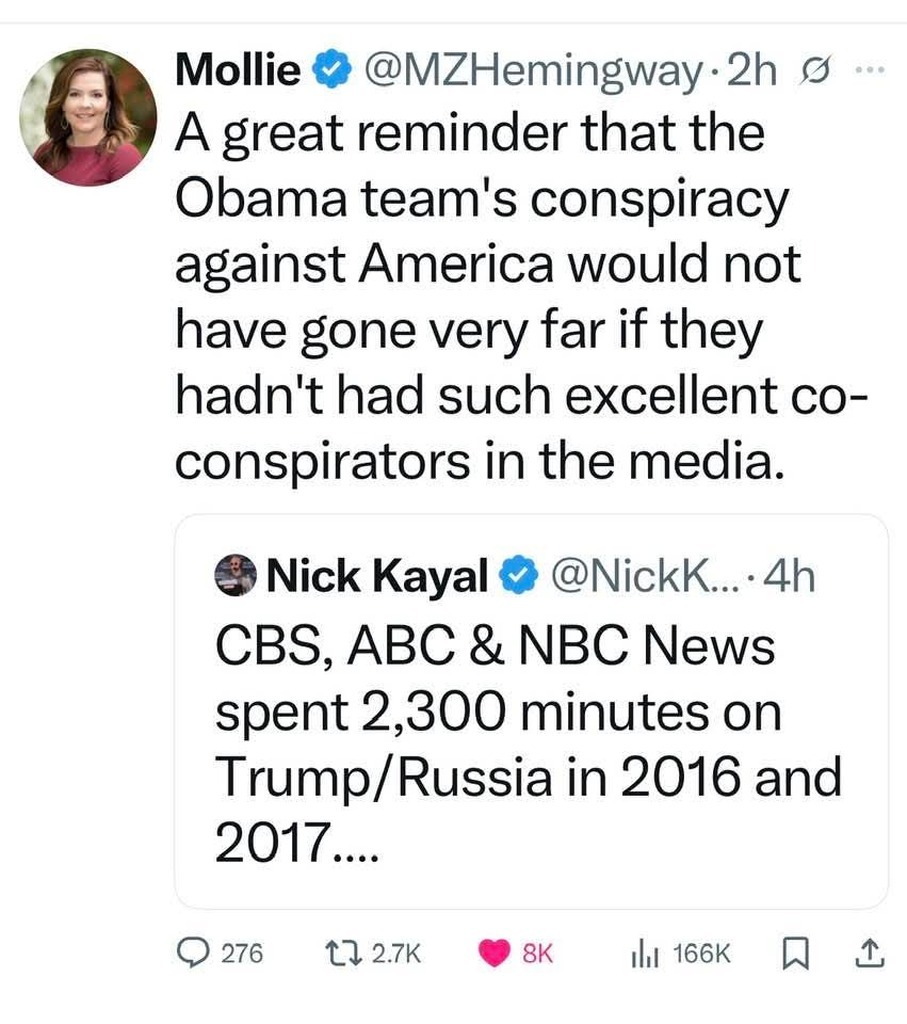Click Nick Kayal's small avatar
This screenshot has height=1024, width=907.
[x=235, y=575]
